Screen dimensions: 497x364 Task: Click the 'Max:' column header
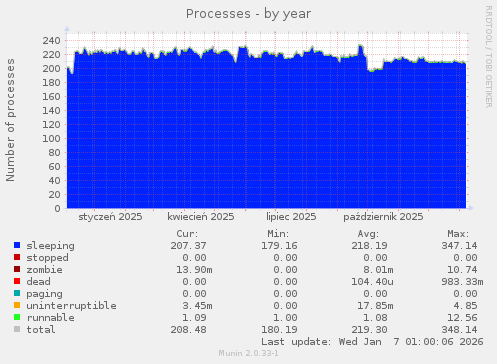[458, 234]
